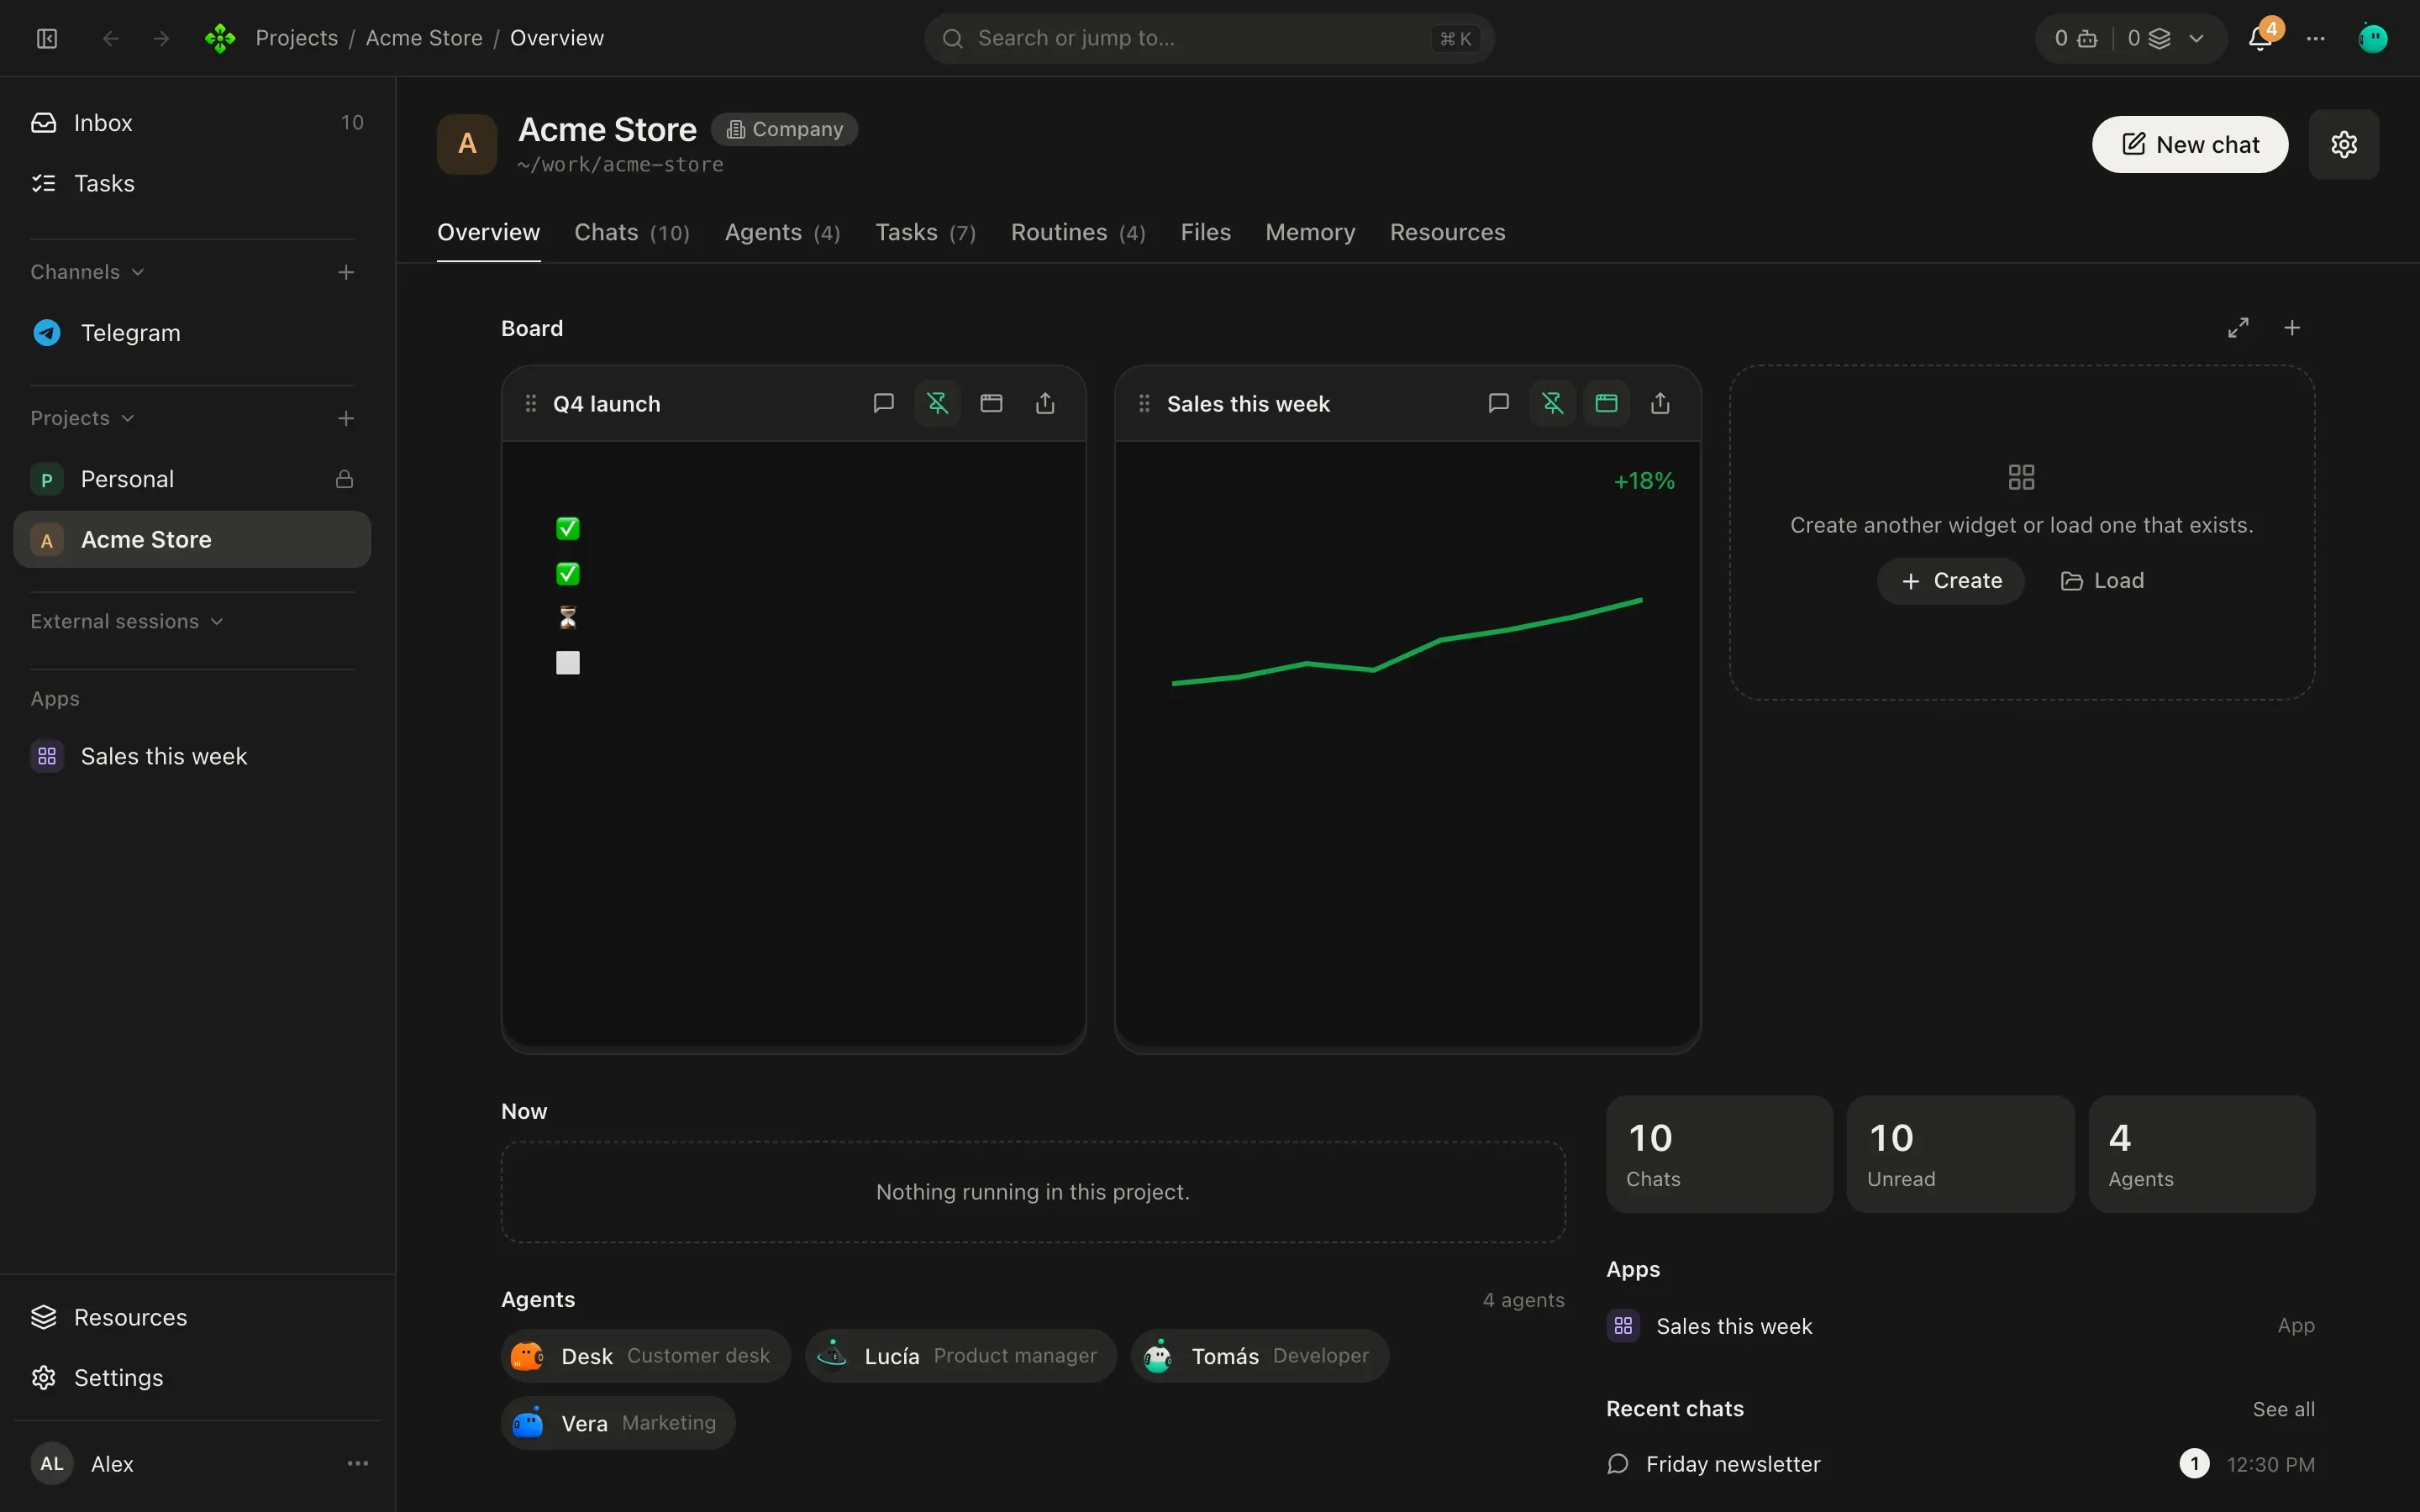Expand the External sessions section
Viewport: 2420px width, 1512px height.
pyautogui.click(x=127, y=621)
